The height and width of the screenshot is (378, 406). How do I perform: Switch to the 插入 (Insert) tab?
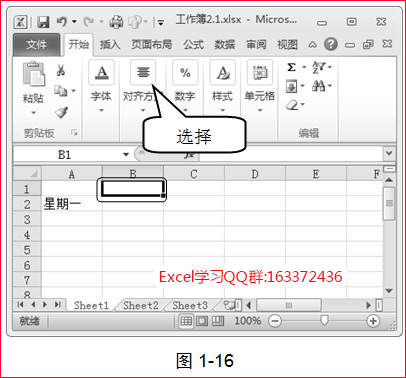110,44
